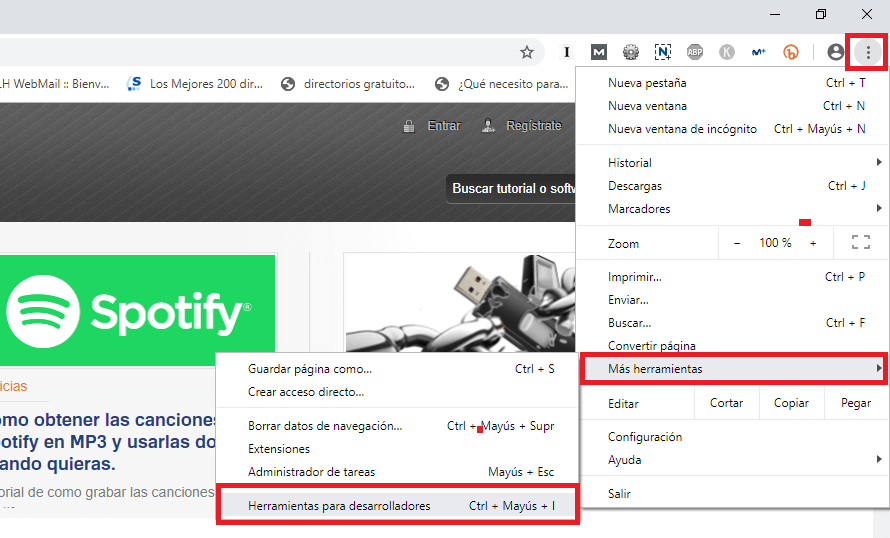Click the Pegar edit button
Screen dimensions: 890x538
click(856, 403)
